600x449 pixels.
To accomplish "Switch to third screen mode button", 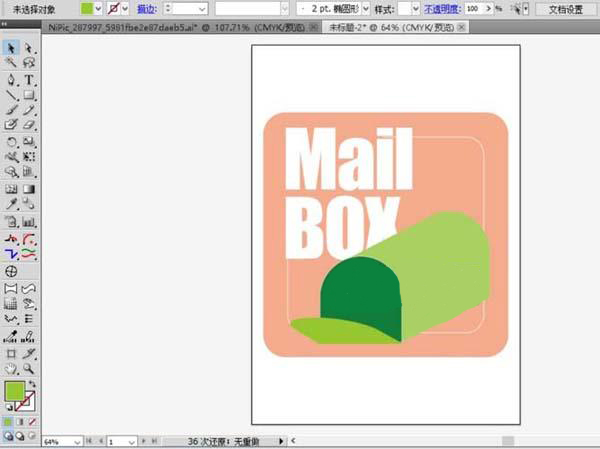I will [x=32, y=436].
